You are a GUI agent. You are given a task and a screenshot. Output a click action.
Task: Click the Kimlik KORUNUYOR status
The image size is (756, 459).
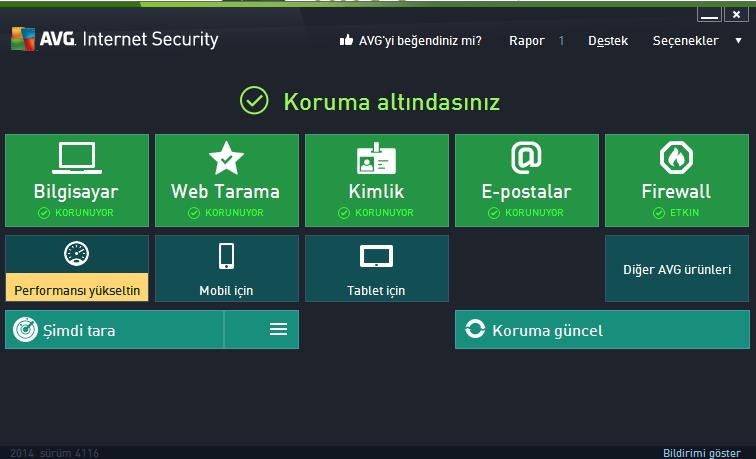pyautogui.click(x=376, y=213)
